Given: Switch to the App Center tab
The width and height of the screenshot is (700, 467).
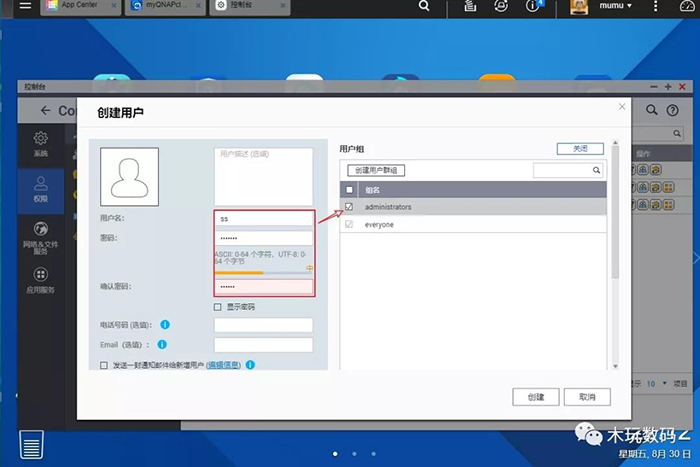Looking at the screenshot, I should click(x=80, y=6).
